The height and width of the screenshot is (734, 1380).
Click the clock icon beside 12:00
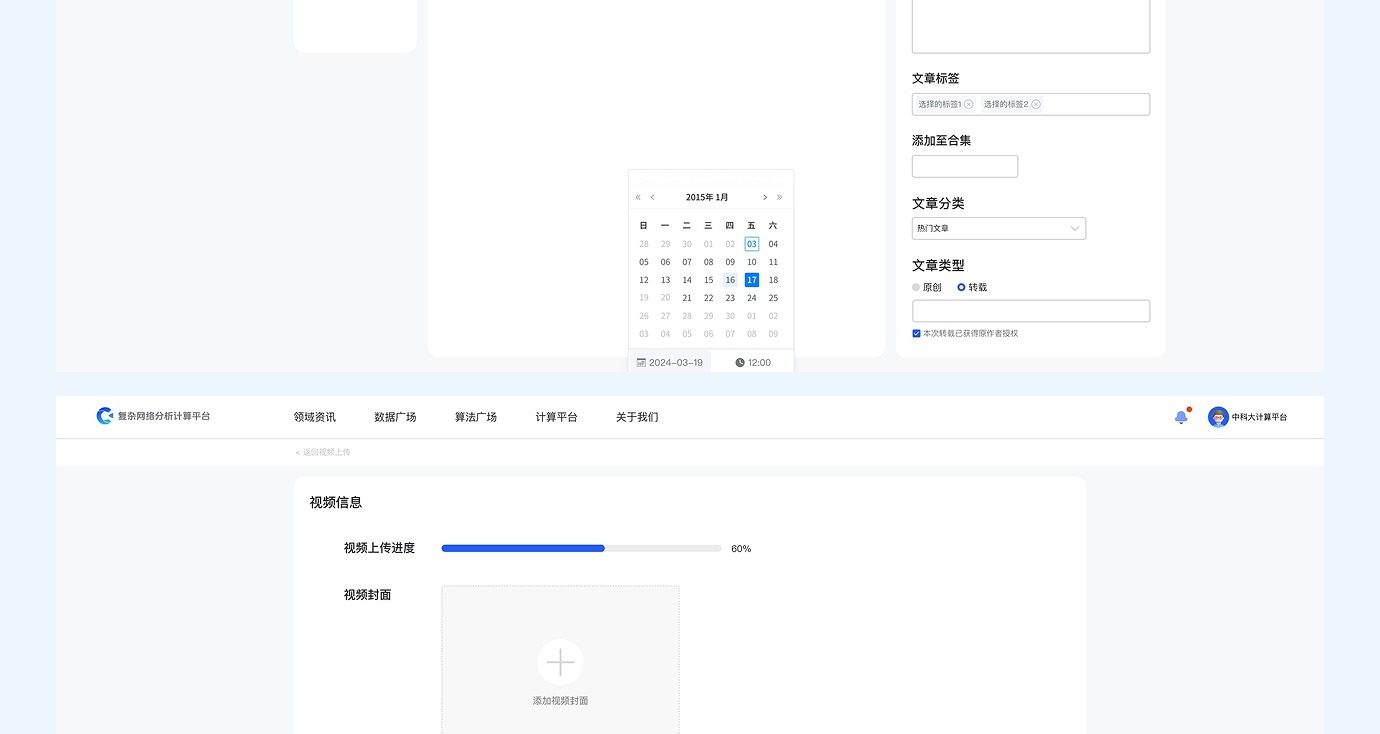click(740, 363)
